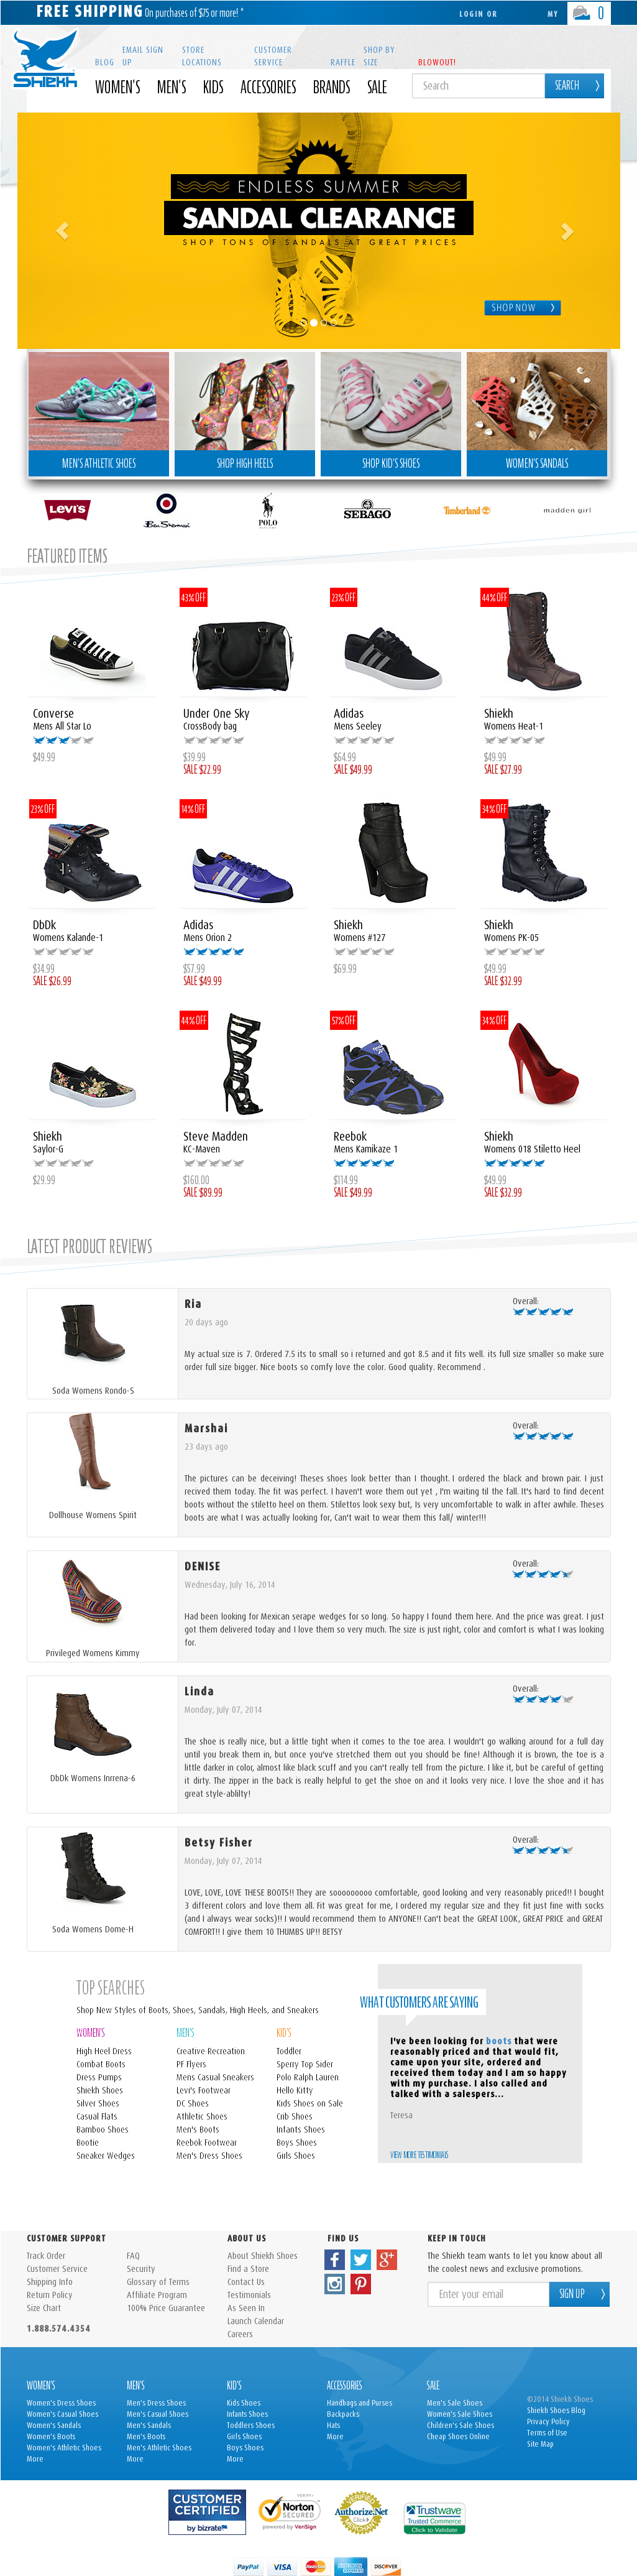Open View More Testimonials link
Image resolution: width=637 pixels, height=2576 pixels.
pyautogui.click(x=419, y=2155)
